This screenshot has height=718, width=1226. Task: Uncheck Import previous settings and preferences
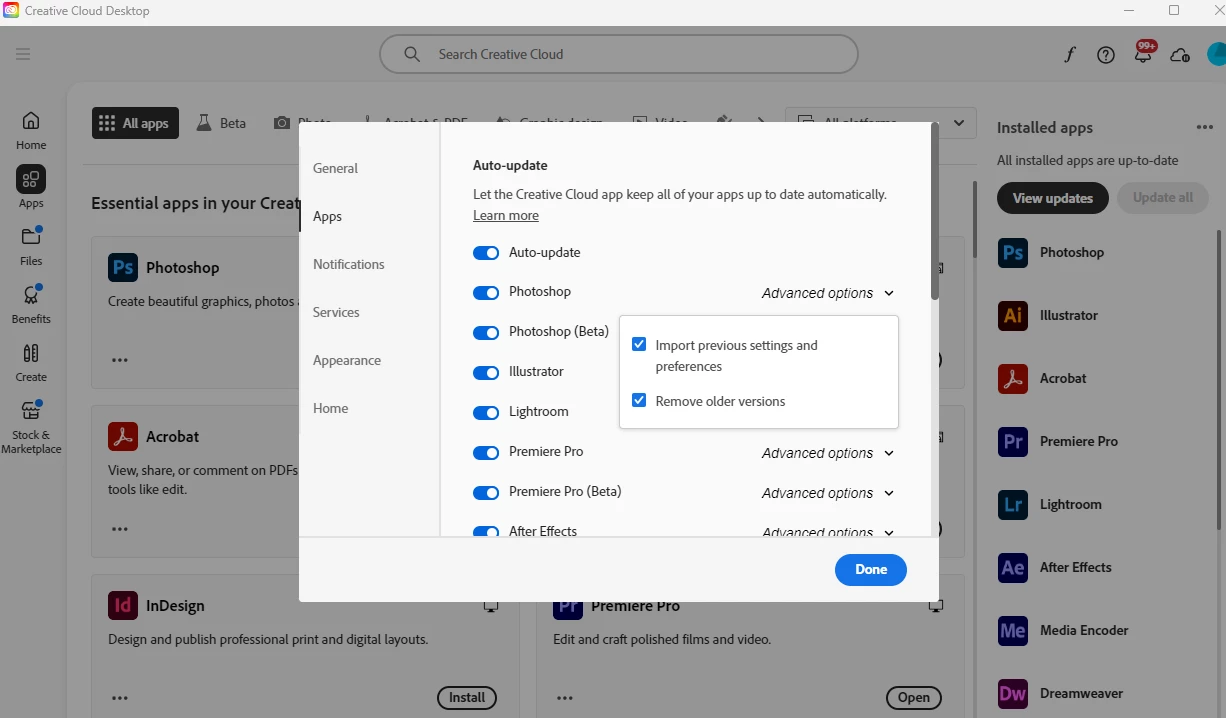(x=639, y=345)
